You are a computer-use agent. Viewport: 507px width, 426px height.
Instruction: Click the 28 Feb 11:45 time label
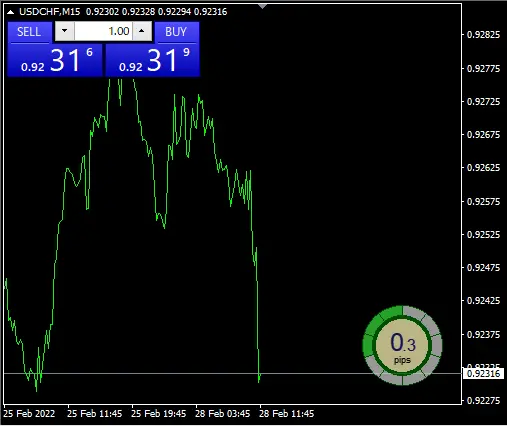coord(287,414)
